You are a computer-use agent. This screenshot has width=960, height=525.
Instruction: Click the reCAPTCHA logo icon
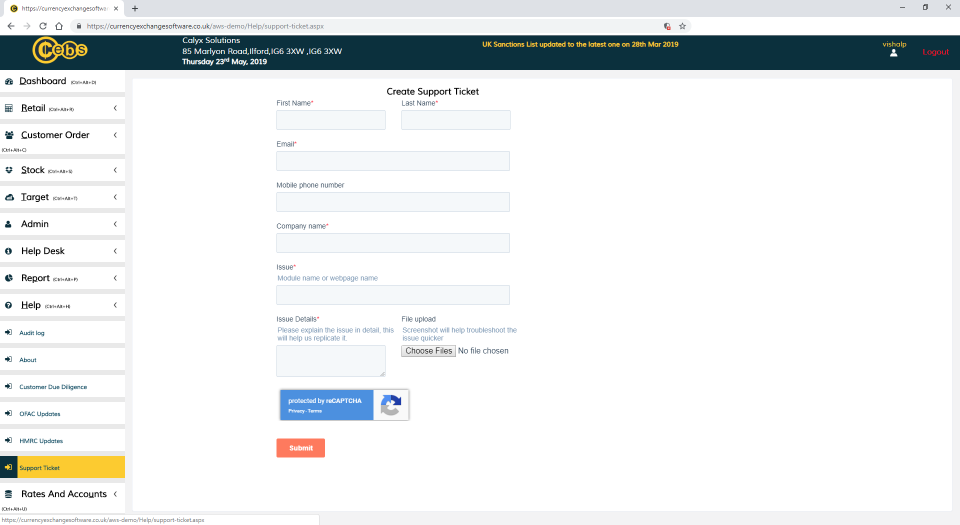point(391,405)
